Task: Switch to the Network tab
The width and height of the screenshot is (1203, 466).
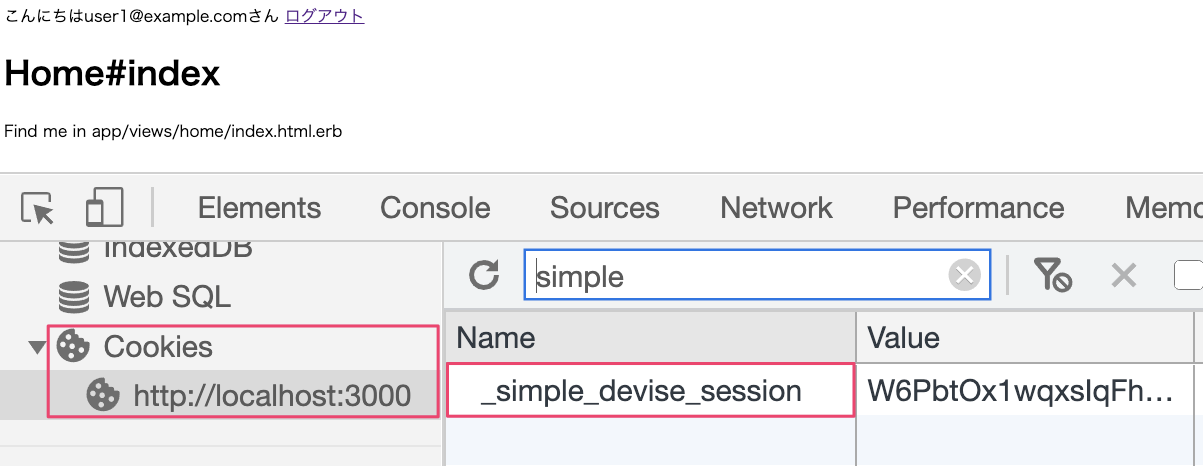Action: (x=776, y=208)
